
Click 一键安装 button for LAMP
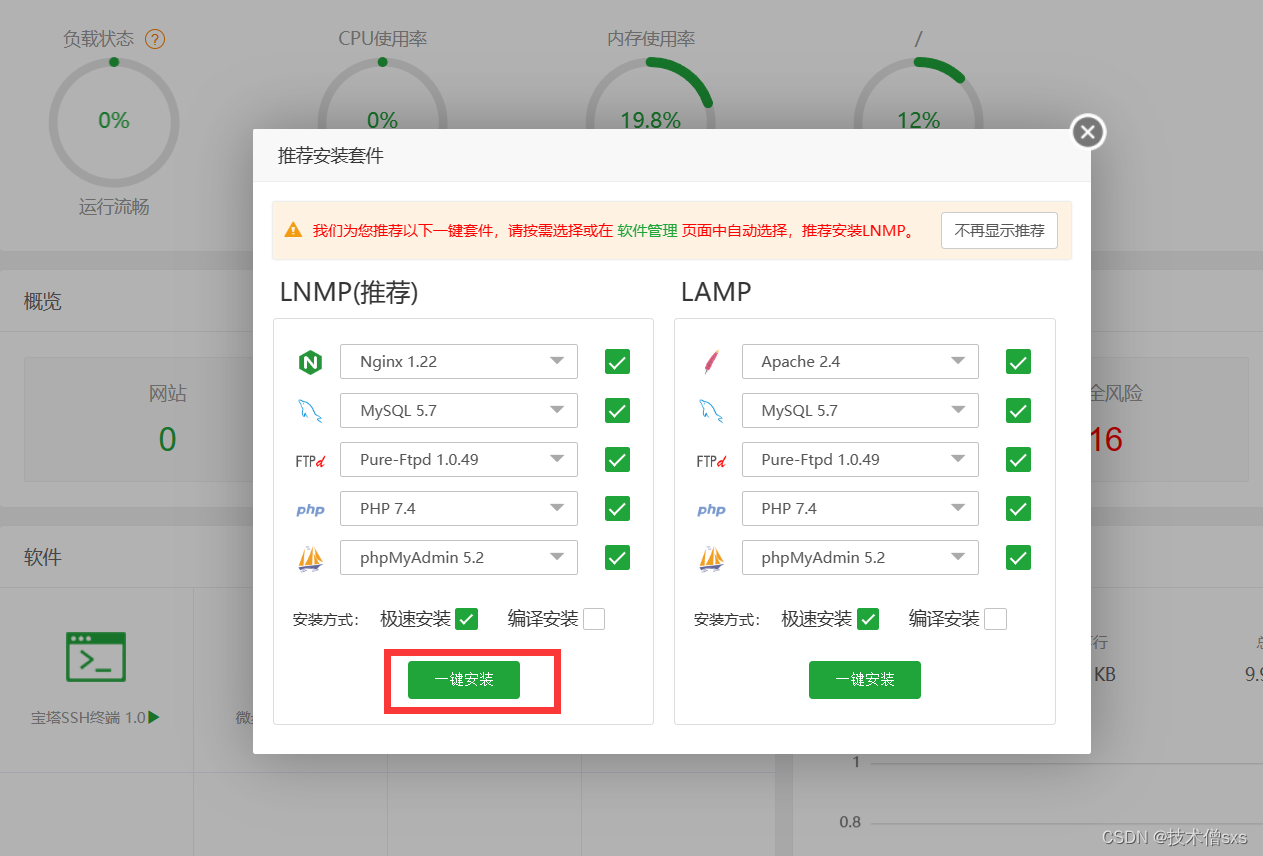865,679
